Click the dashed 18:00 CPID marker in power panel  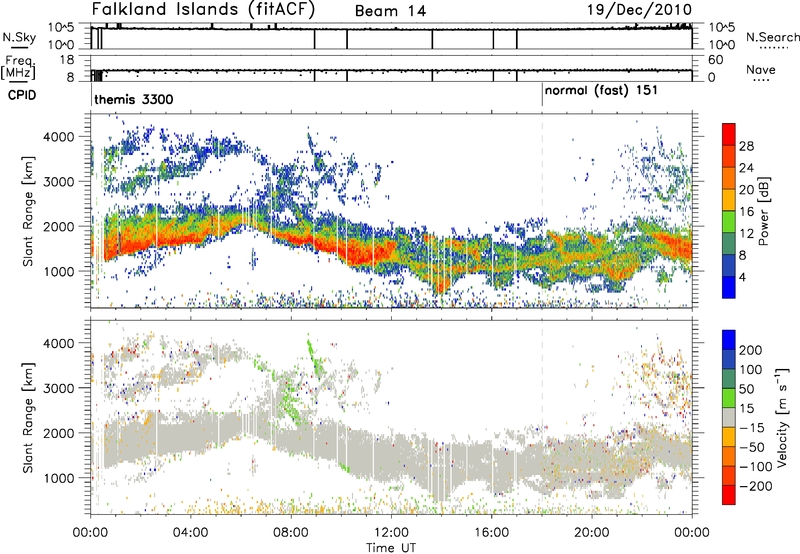click(x=542, y=209)
